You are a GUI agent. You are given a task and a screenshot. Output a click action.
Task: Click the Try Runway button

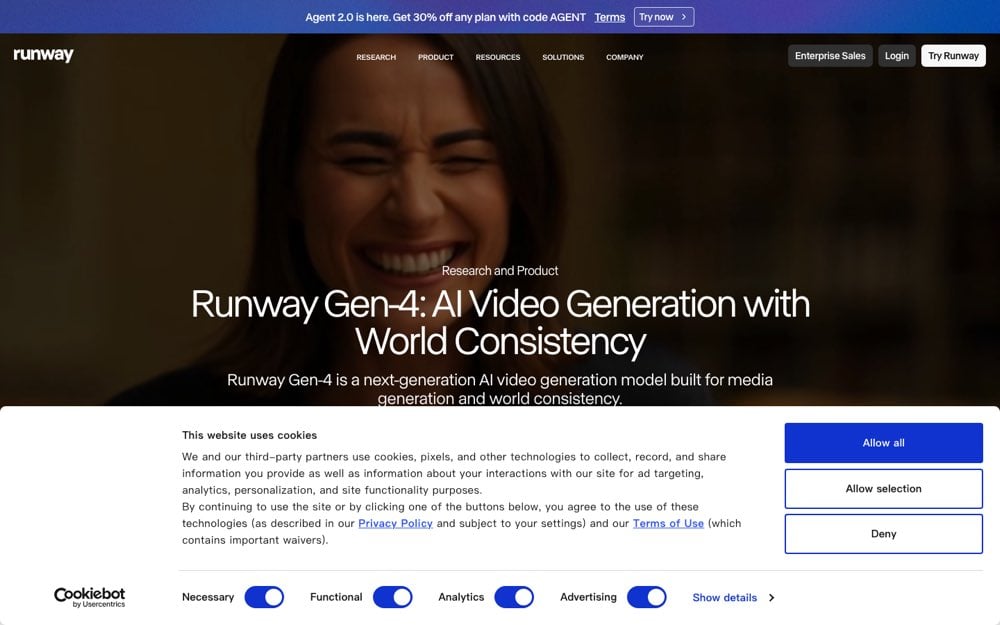953,56
